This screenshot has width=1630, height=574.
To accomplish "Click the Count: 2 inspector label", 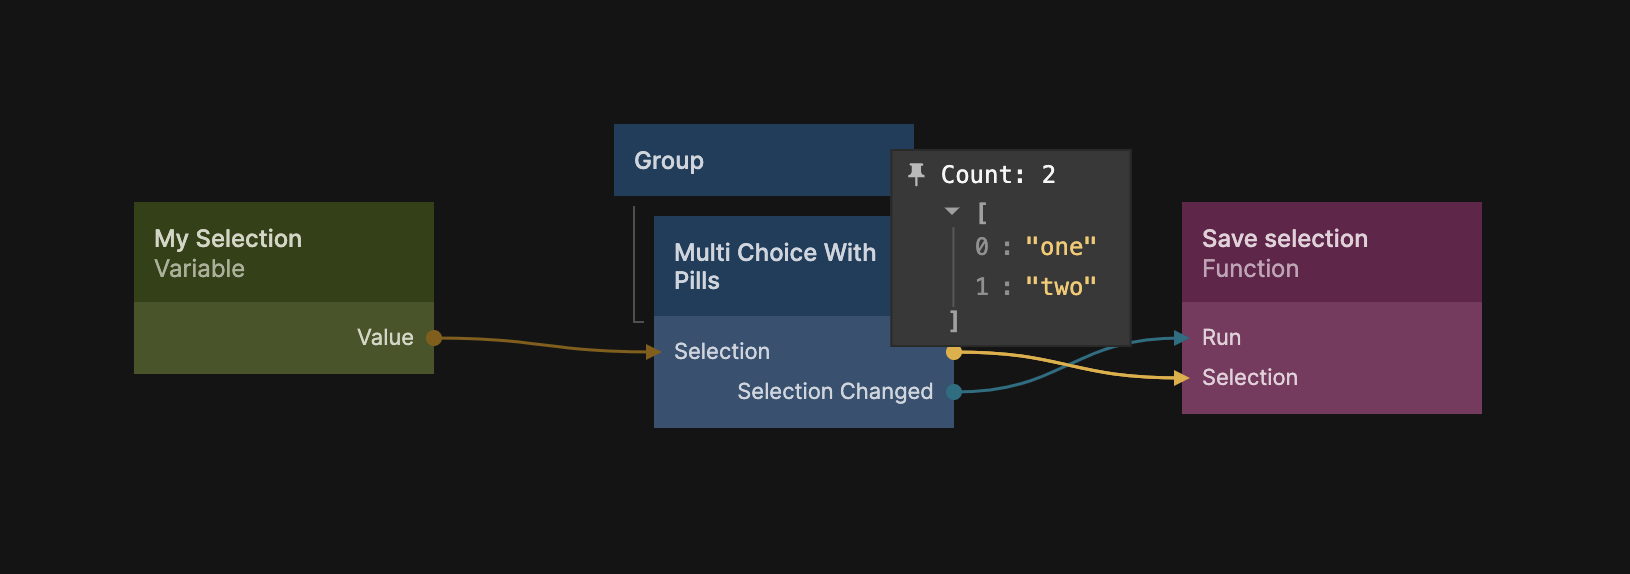I will pyautogui.click(x=998, y=175).
